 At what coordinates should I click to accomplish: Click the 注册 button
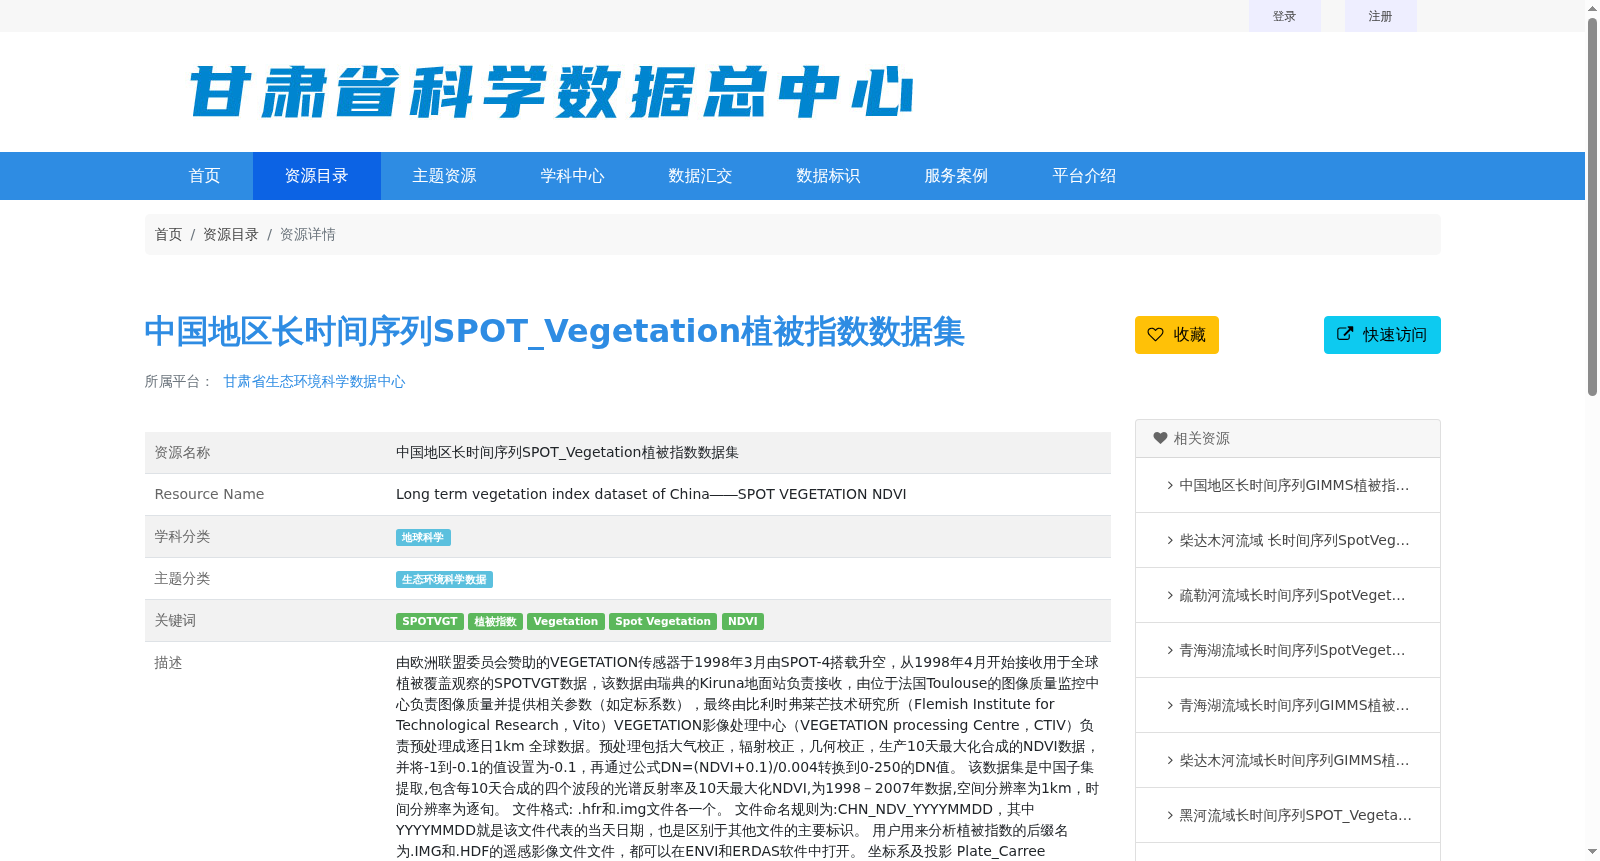1380,16
